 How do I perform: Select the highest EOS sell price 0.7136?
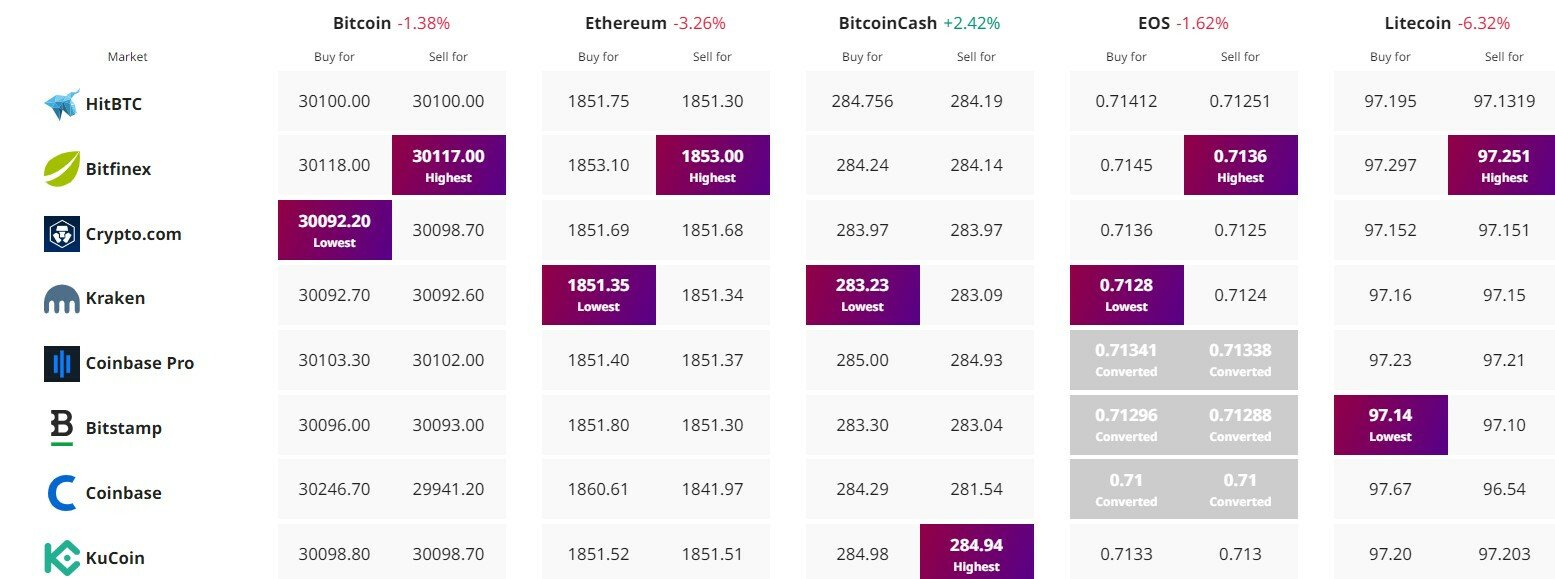tap(1240, 164)
